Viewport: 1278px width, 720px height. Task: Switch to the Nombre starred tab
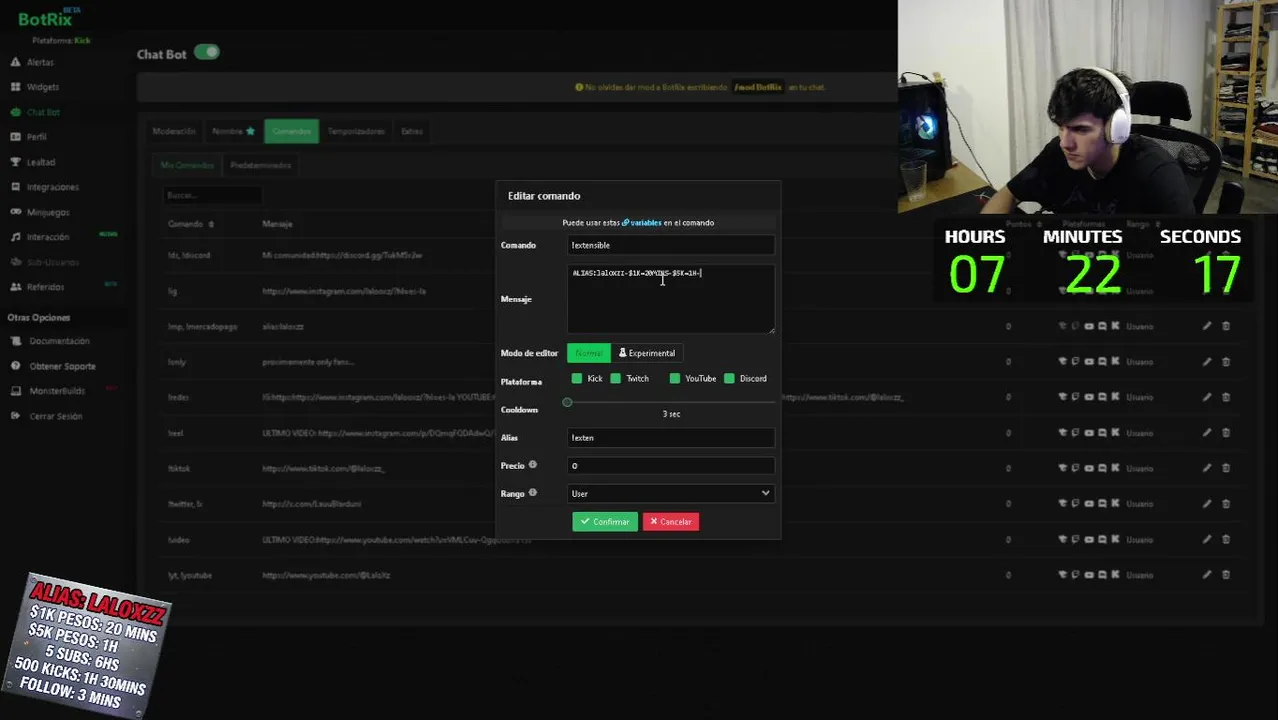click(x=233, y=131)
